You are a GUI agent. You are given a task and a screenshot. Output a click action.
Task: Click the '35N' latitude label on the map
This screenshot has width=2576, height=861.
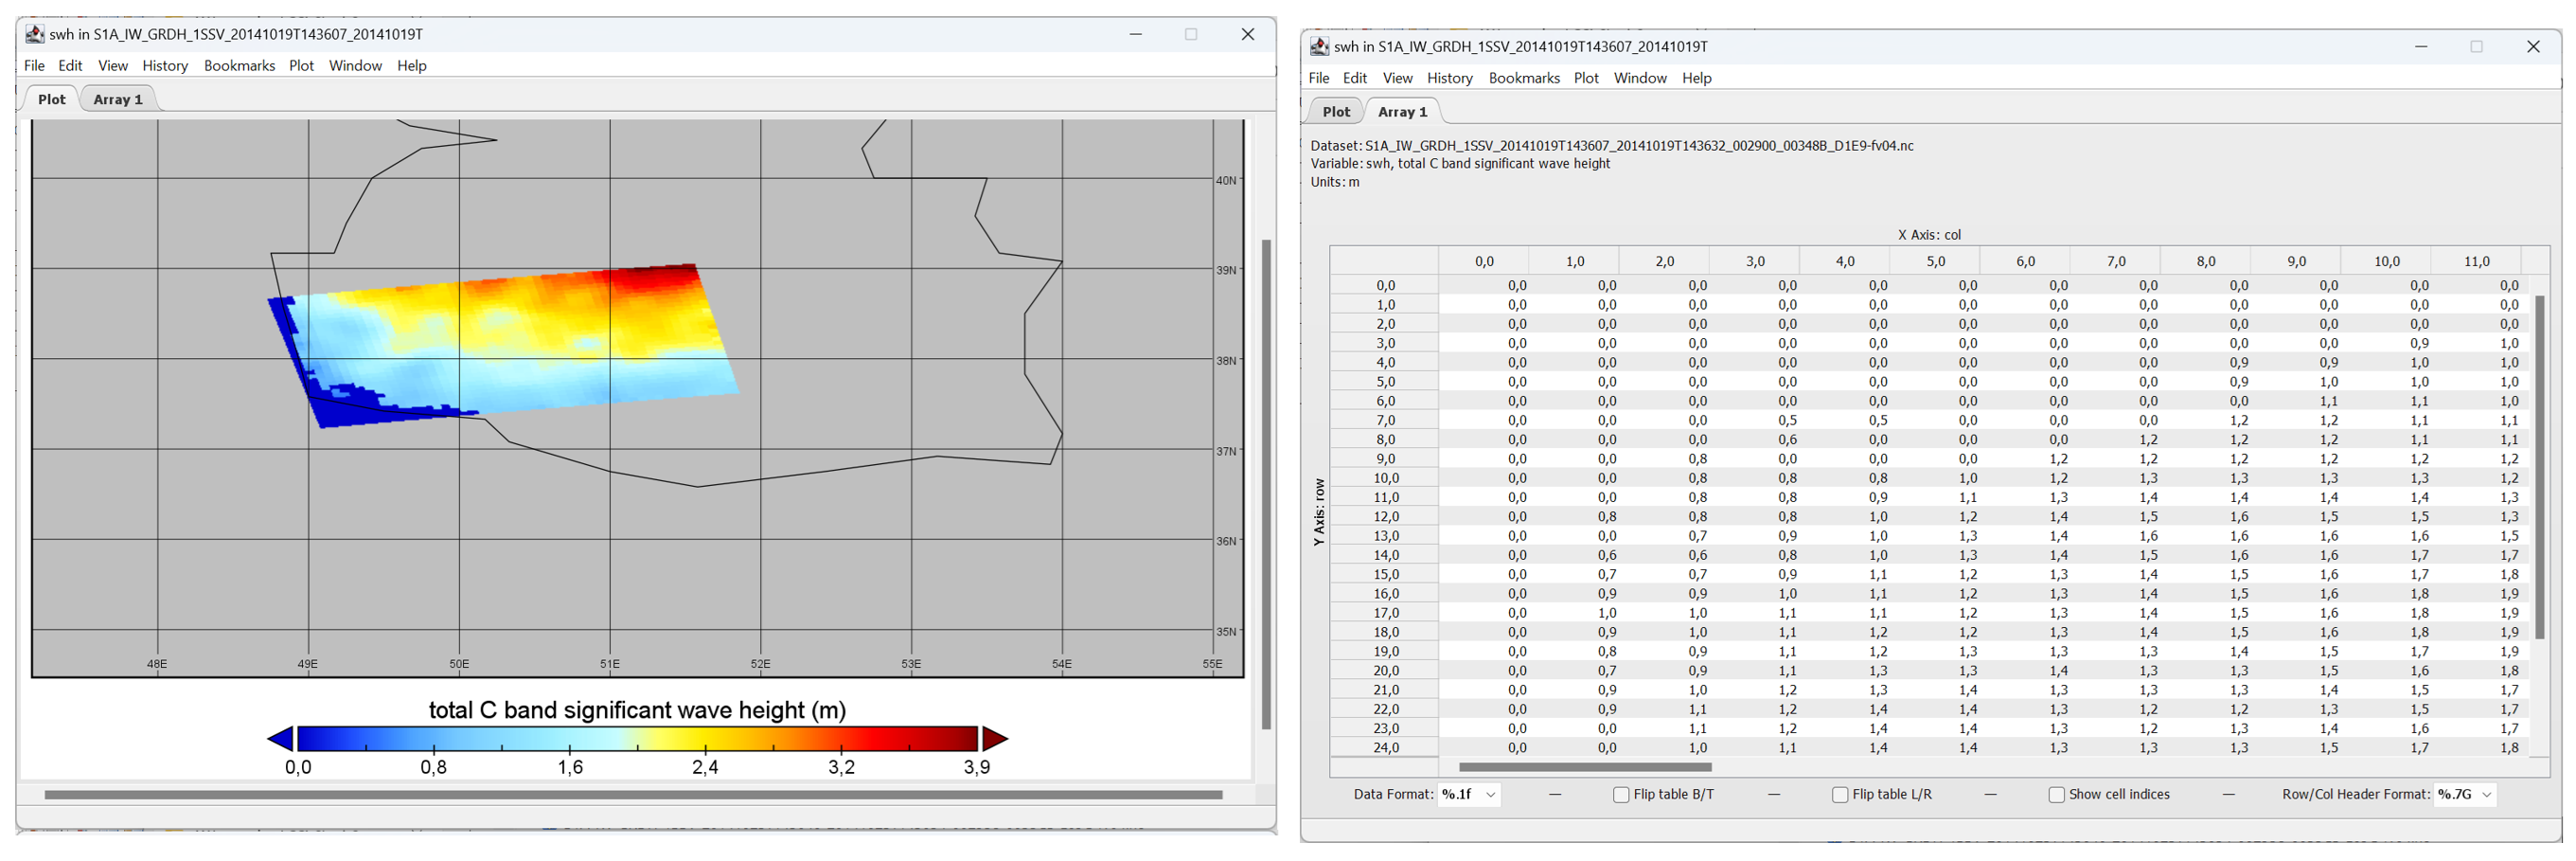(1226, 632)
